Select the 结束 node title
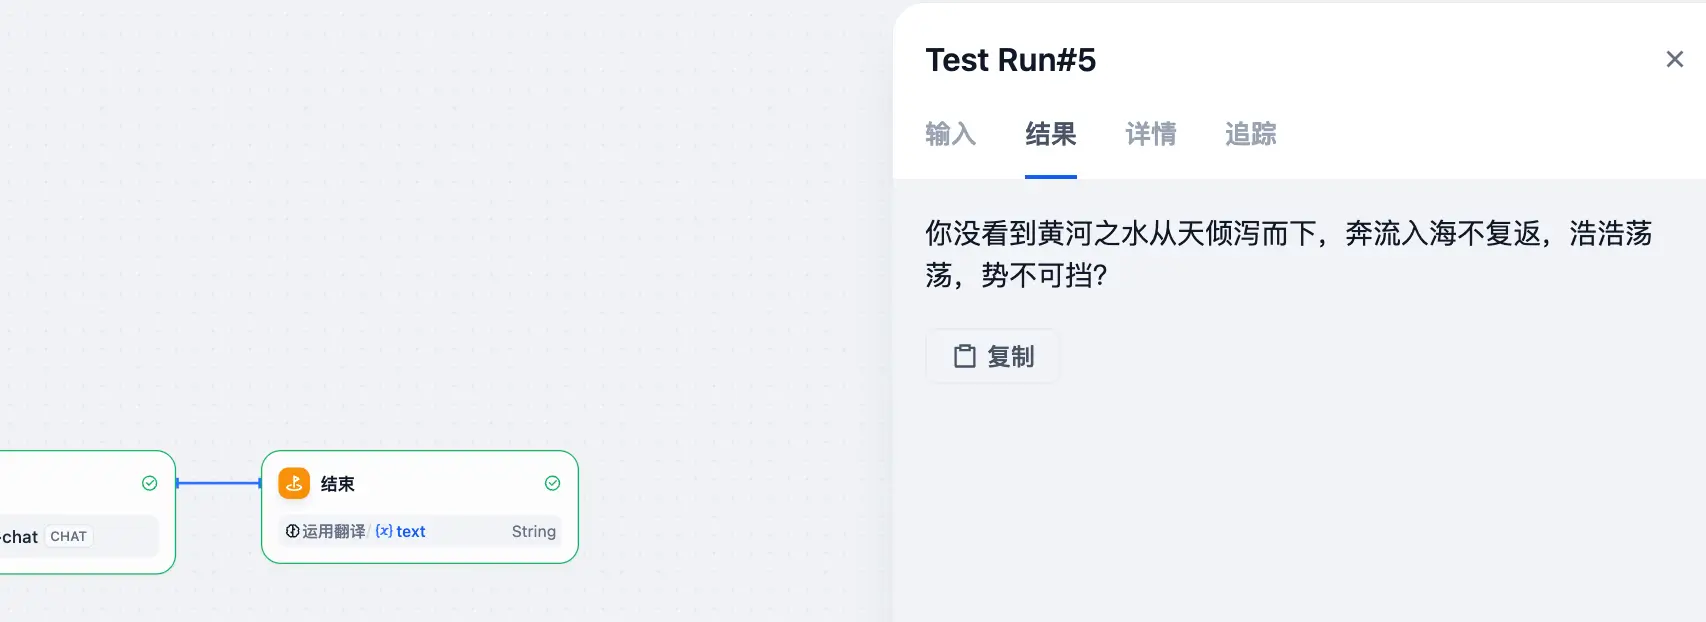Image resolution: width=1706 pixels, height=622 pixels. pyautogui.click(x=337, y=484)
